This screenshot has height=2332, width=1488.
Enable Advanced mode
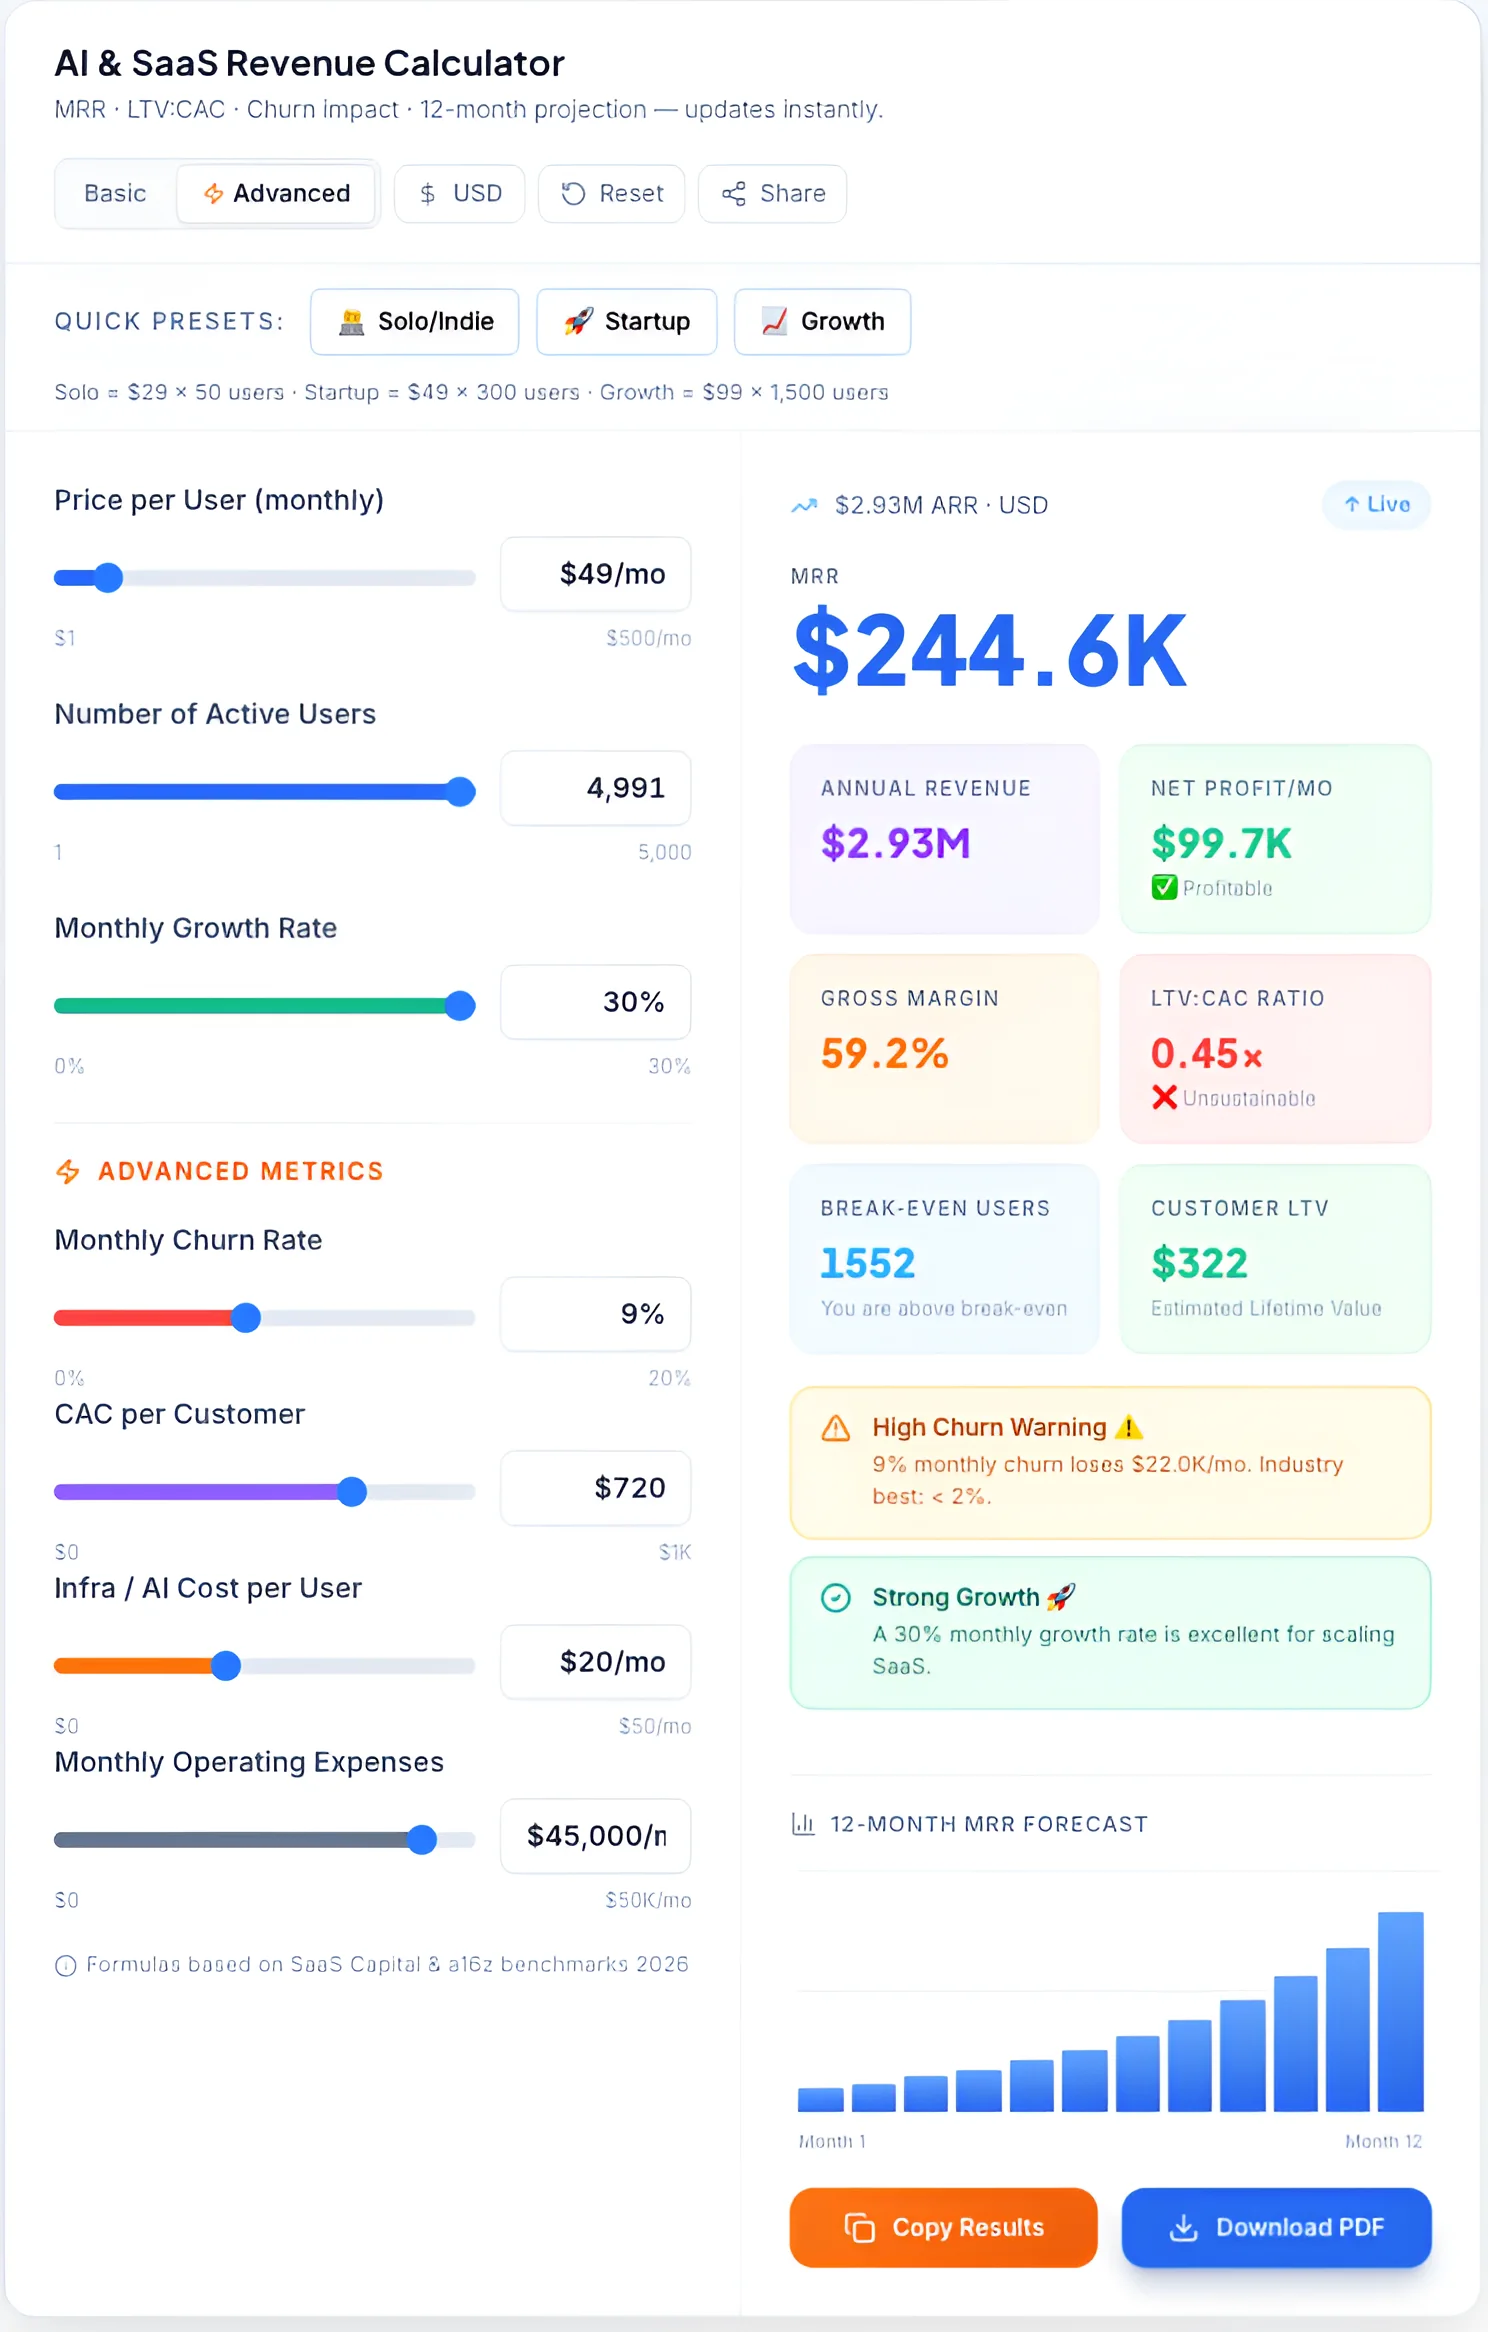pyautogui.click(x=276, y=194)
